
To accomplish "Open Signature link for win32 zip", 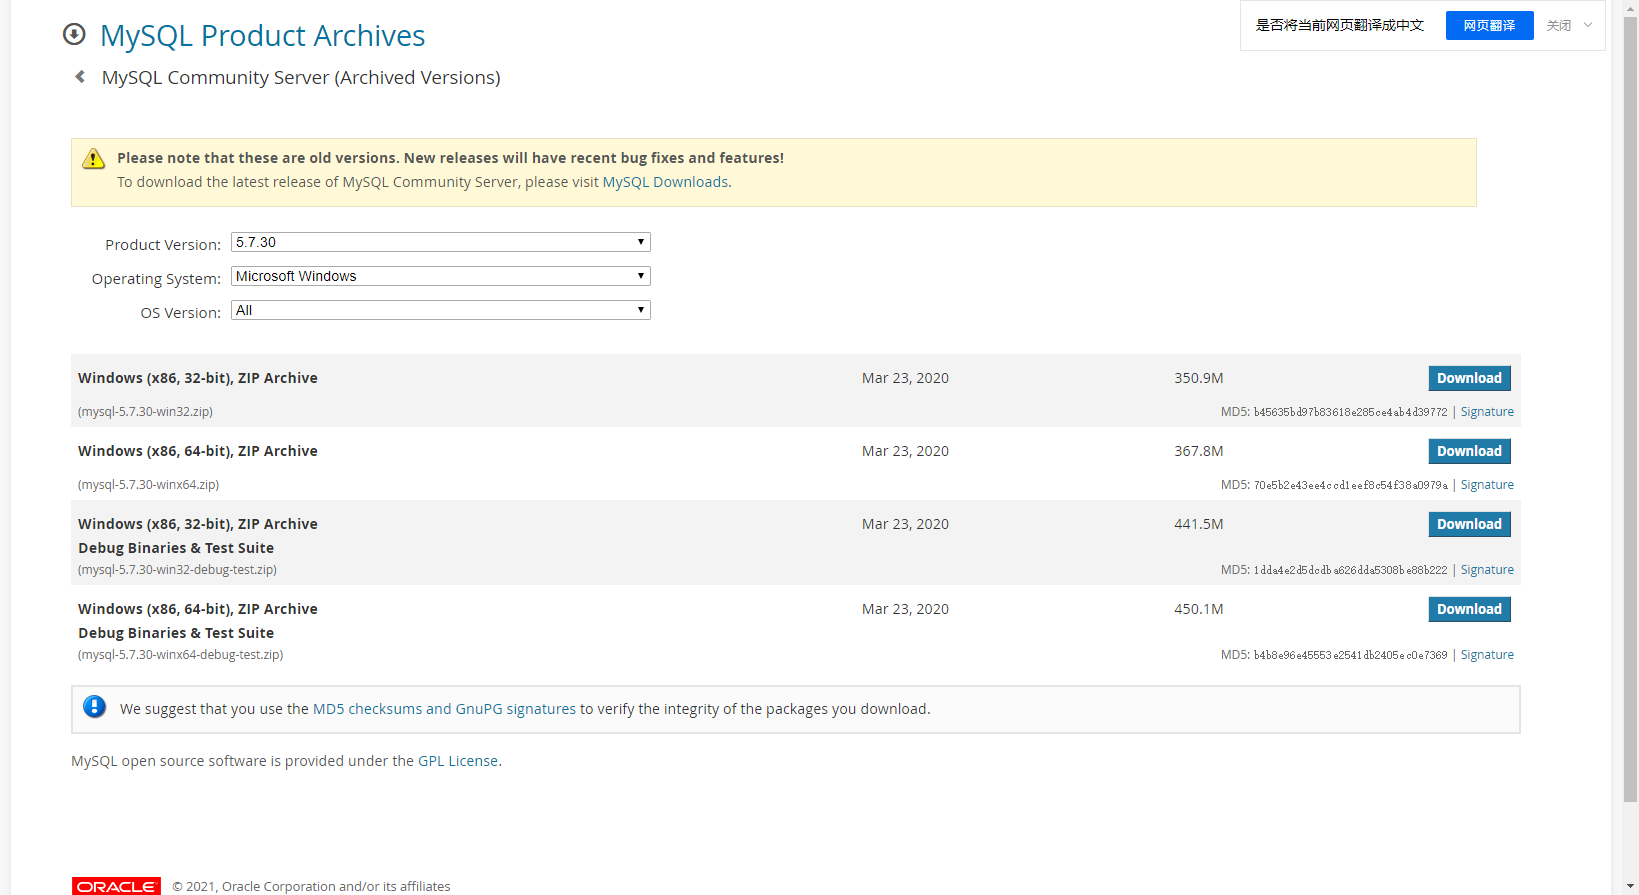I will point(1487,412).
